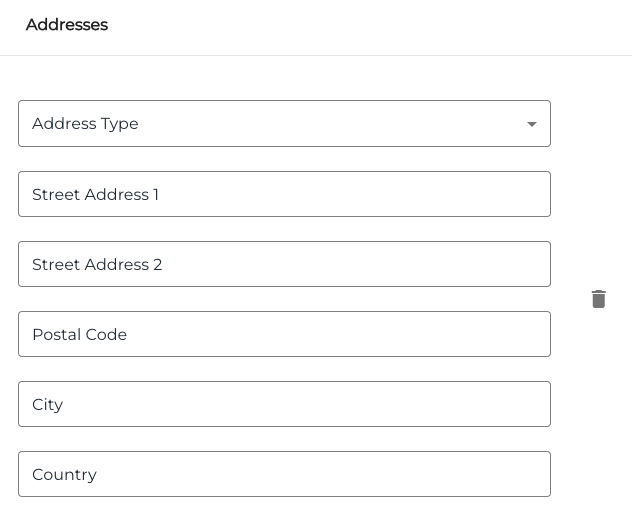Viewport: 632px width, 520px height.
Task: Select the Country input field
Action: (284, 474)
